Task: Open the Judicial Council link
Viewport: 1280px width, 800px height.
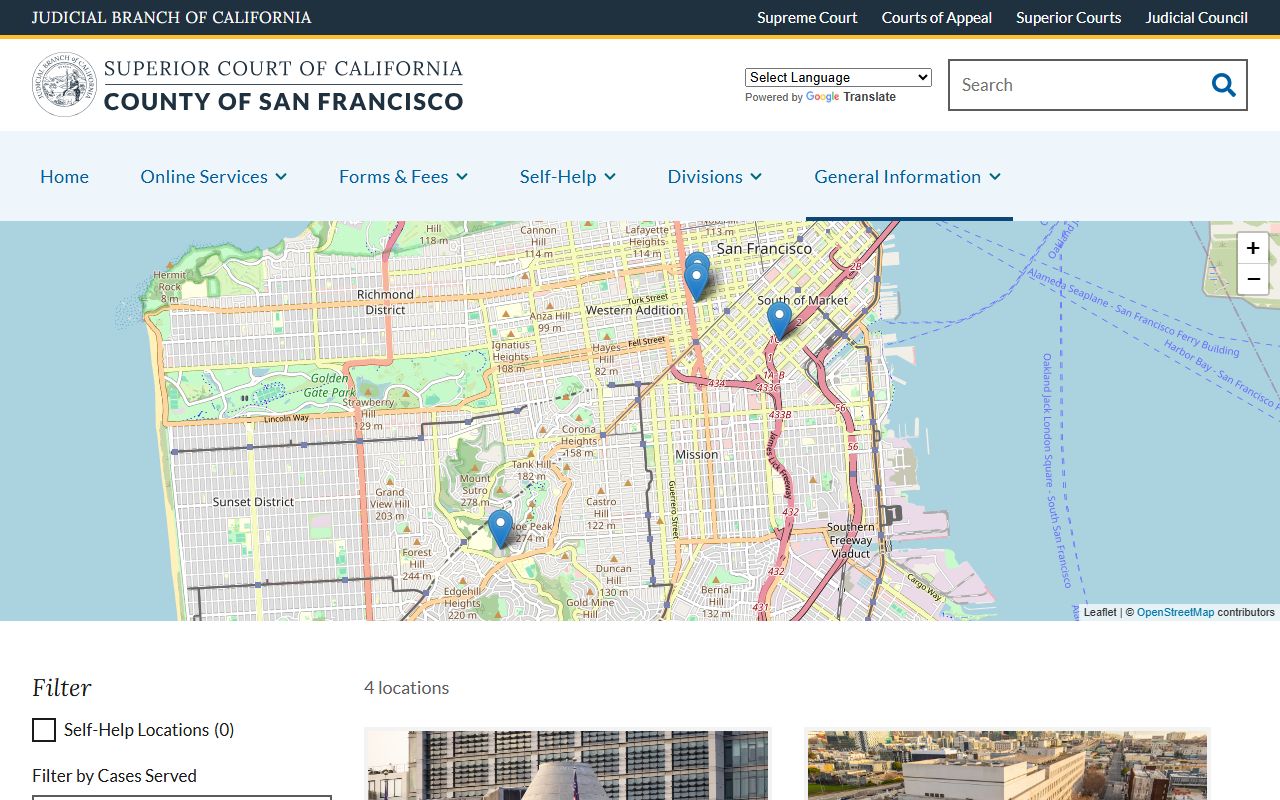Action: [1196, 17]
